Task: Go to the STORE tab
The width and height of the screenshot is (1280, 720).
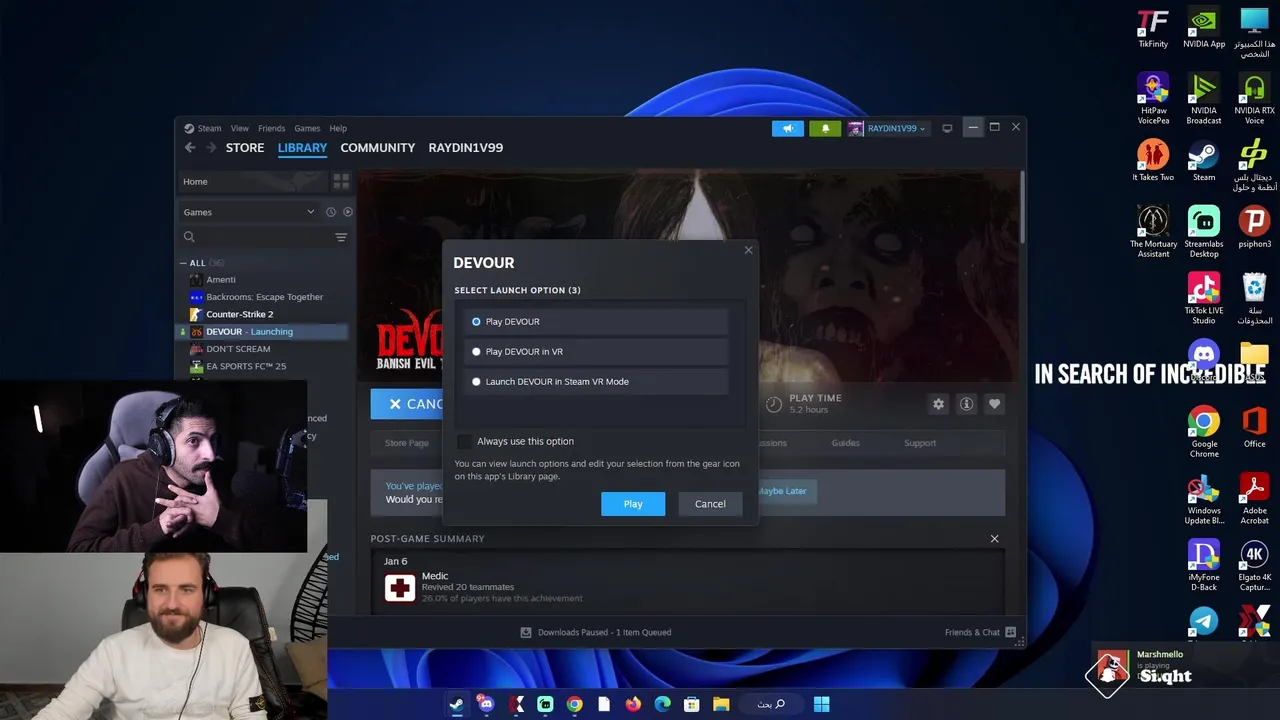Action: pos(245,148)
